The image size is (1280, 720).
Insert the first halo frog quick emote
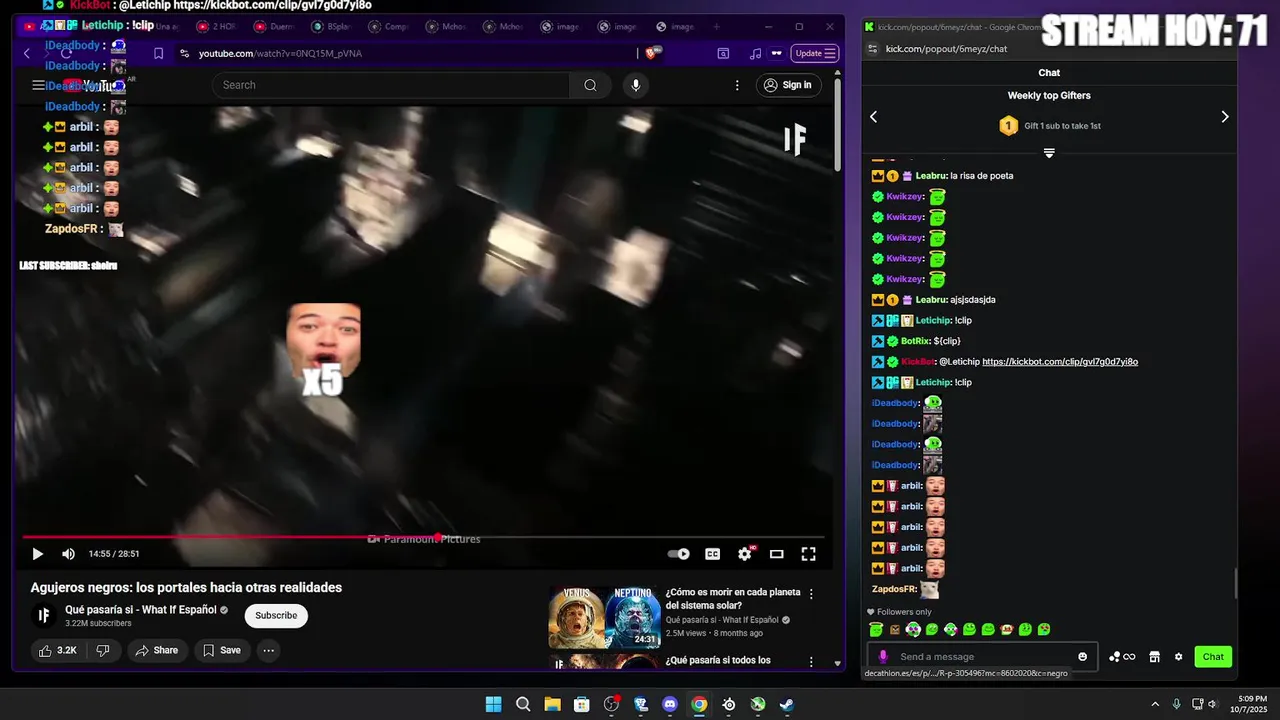tap(876, 630)
